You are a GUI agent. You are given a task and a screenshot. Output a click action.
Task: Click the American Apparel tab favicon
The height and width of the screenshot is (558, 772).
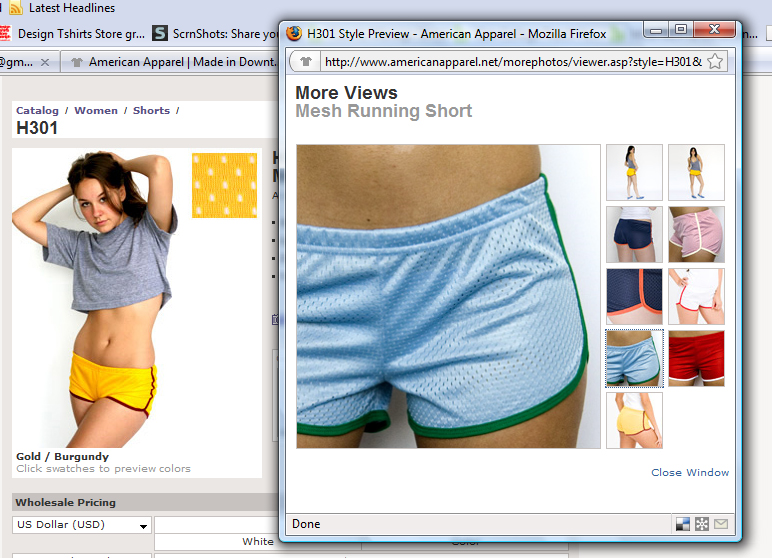[77, 62]
